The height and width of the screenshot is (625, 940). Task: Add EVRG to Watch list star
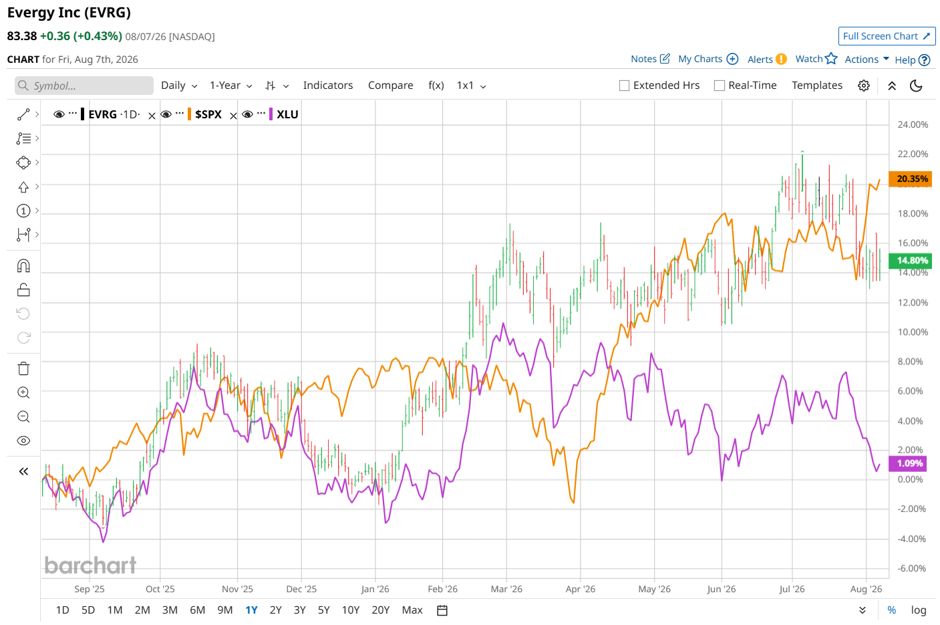pyautogui.click(x=816, y=59)
